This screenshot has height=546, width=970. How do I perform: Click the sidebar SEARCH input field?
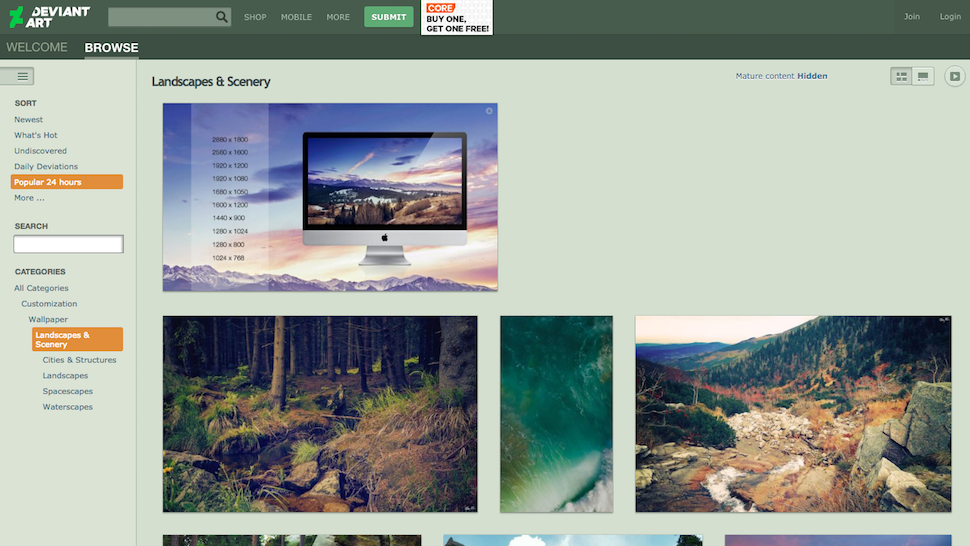69,244
